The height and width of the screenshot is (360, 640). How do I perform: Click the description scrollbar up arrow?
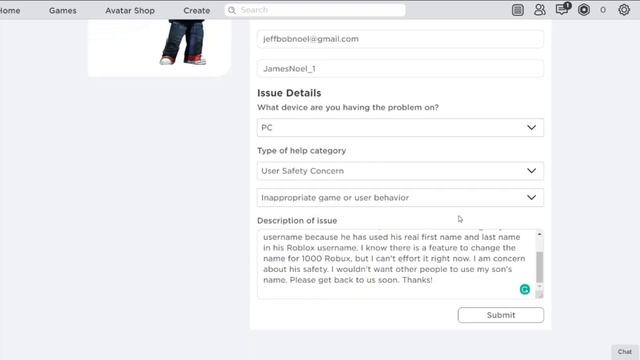pyautogui.click(x=540, y=234)
